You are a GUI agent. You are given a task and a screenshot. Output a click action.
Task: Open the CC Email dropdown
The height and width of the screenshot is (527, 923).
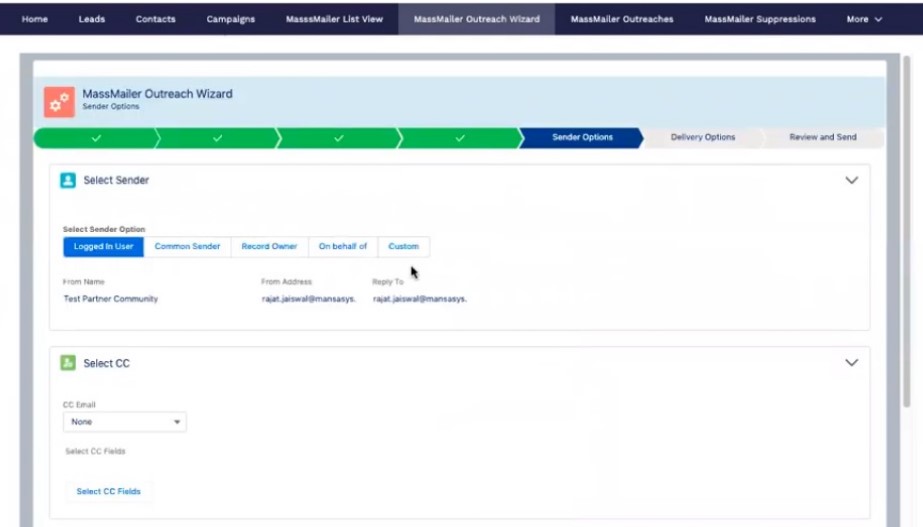click(124, 422)
